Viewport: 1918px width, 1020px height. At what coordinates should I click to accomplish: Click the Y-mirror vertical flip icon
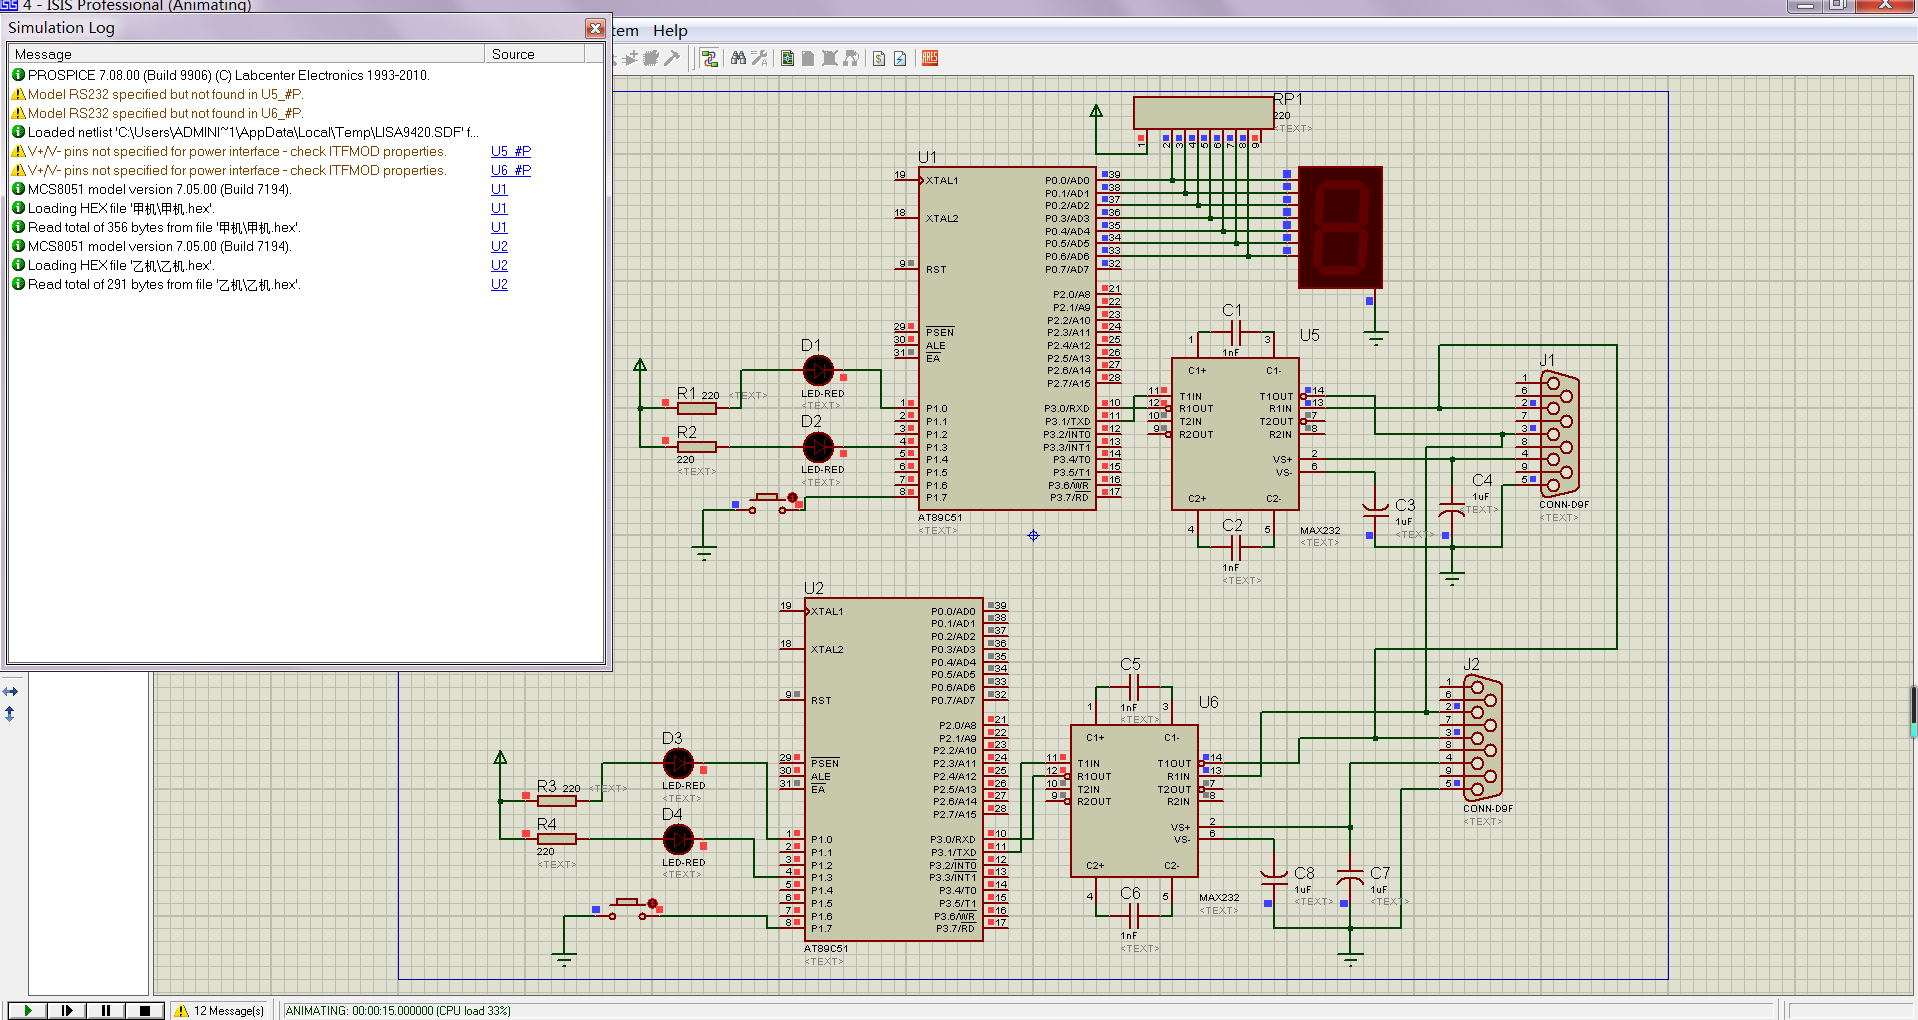coord(10,713)
